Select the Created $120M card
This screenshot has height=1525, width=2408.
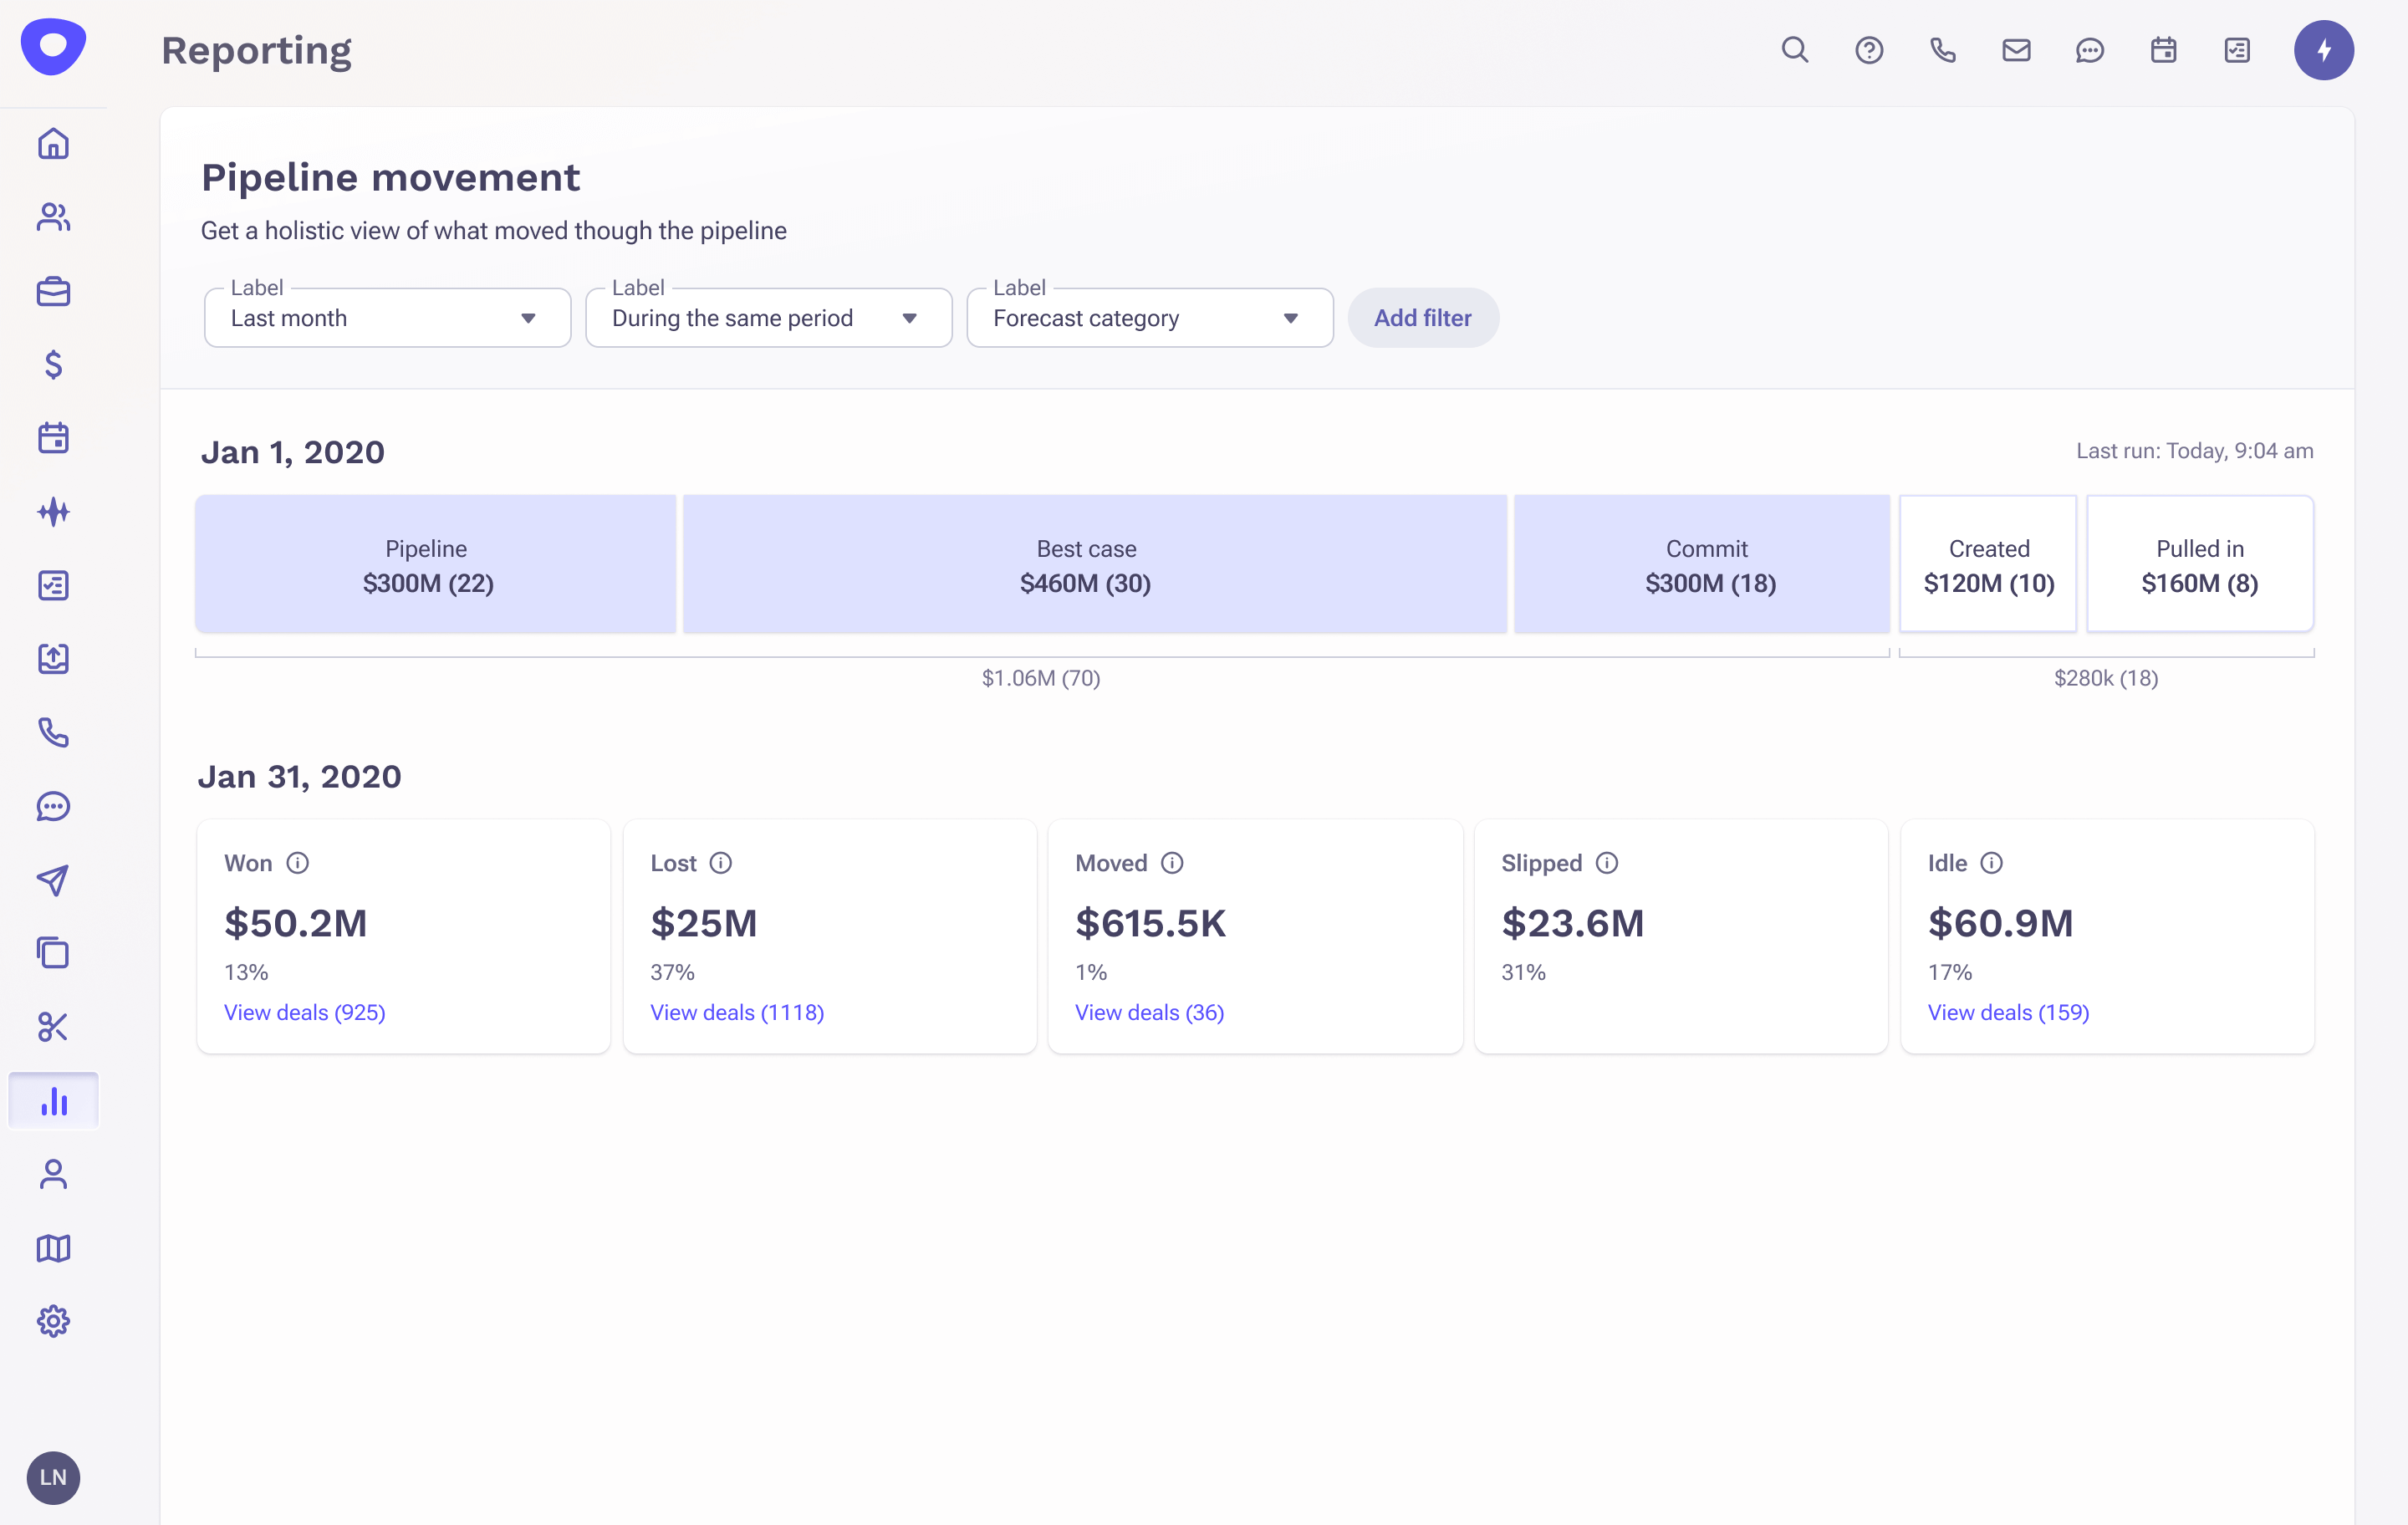pyautogui.click(x=1988, y=564)
